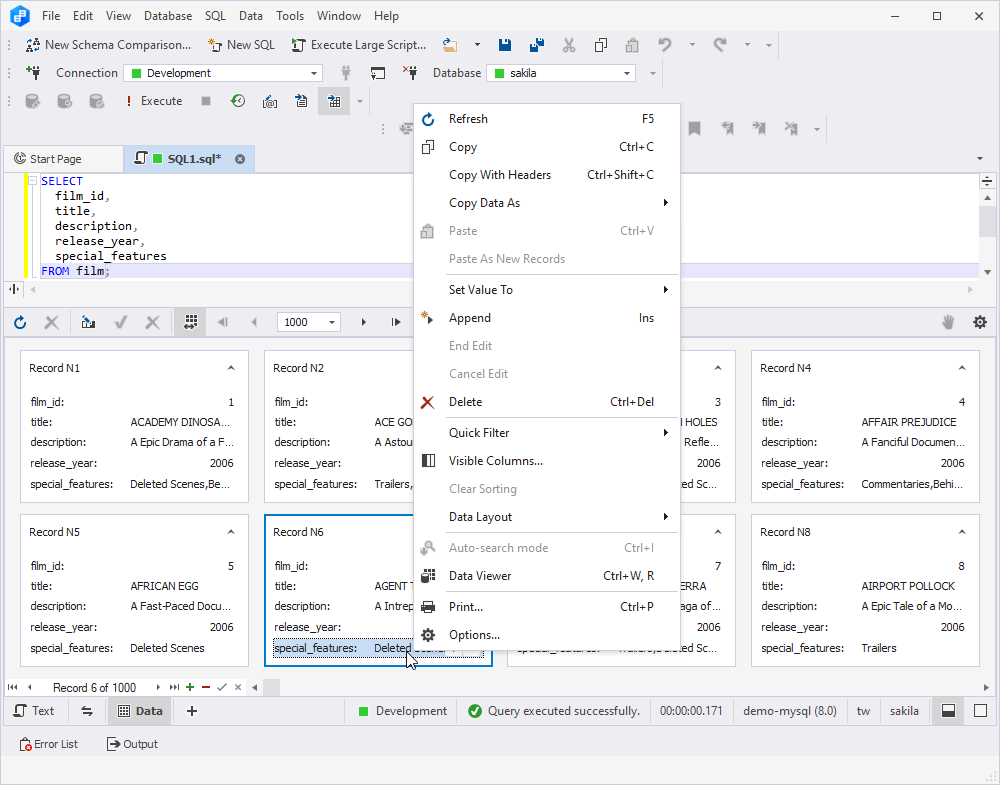This screenshot has height=785, width=1000.
Task: Open Output panel
Action: pyautogui.click(x=132, y=744)
